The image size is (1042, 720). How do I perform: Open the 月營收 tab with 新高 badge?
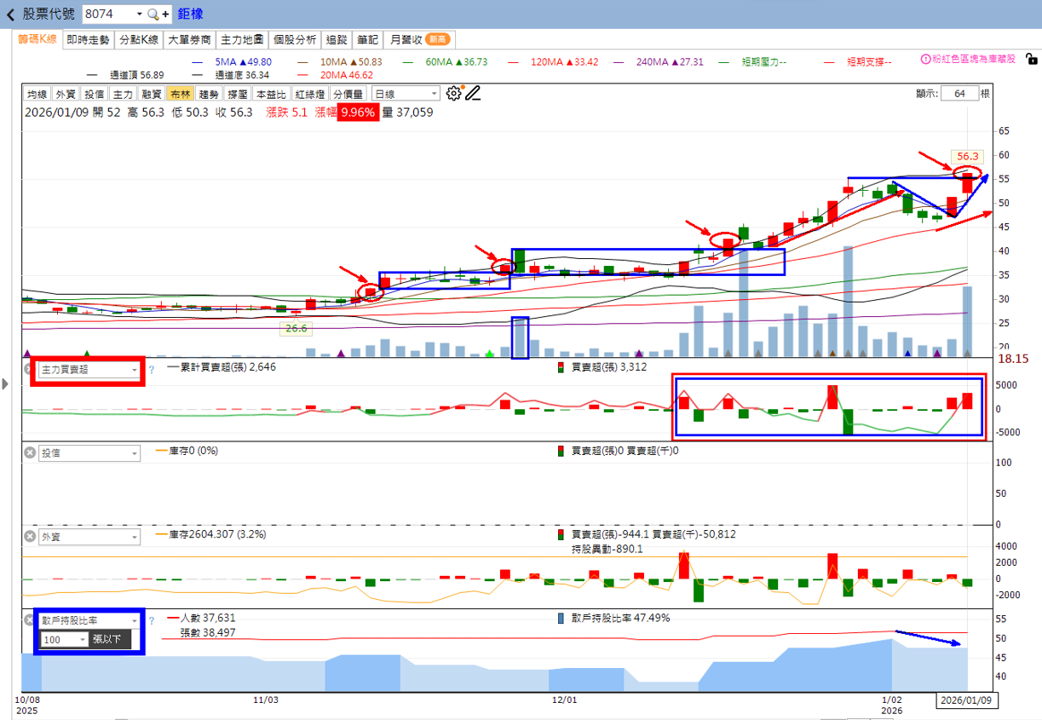coord(419,40)
